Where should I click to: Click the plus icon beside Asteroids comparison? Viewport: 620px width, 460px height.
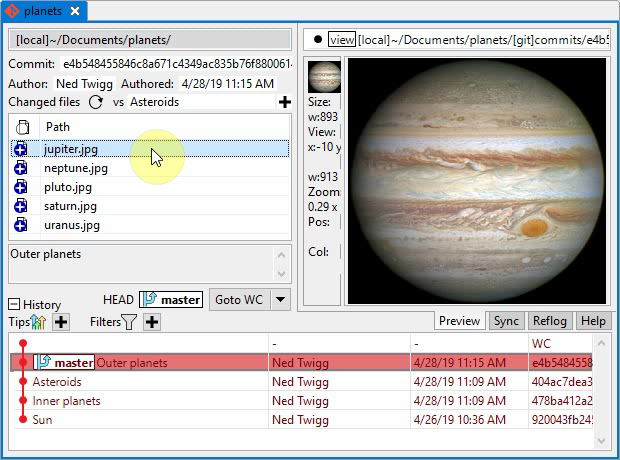284,102
